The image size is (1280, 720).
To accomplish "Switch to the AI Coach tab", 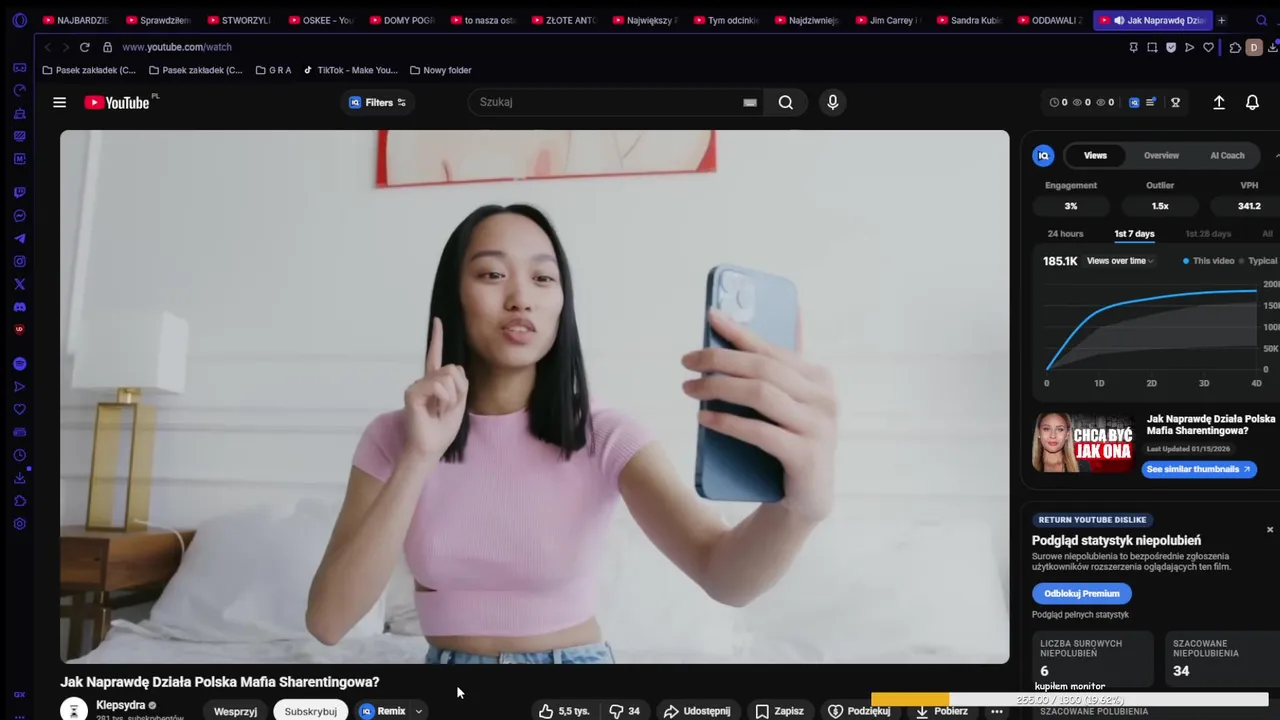I will click(1227, 155).
